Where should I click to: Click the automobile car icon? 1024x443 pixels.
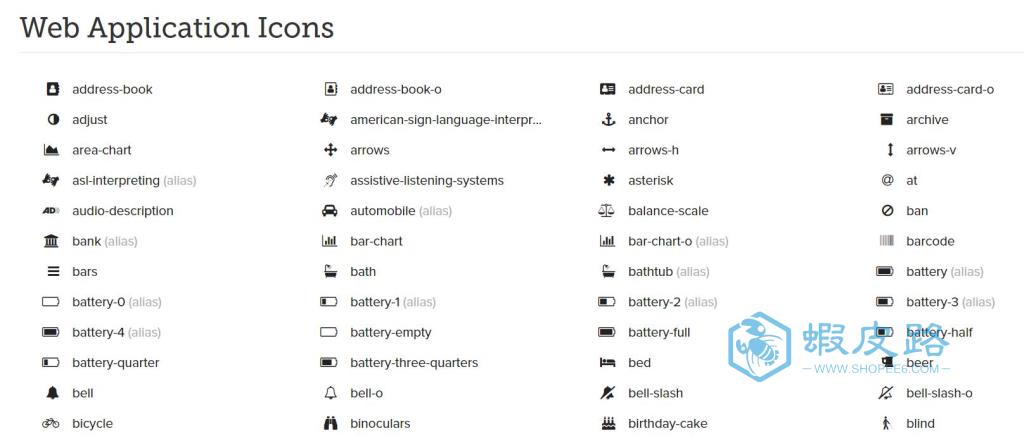pyautogui.click(x=330, y=211)
